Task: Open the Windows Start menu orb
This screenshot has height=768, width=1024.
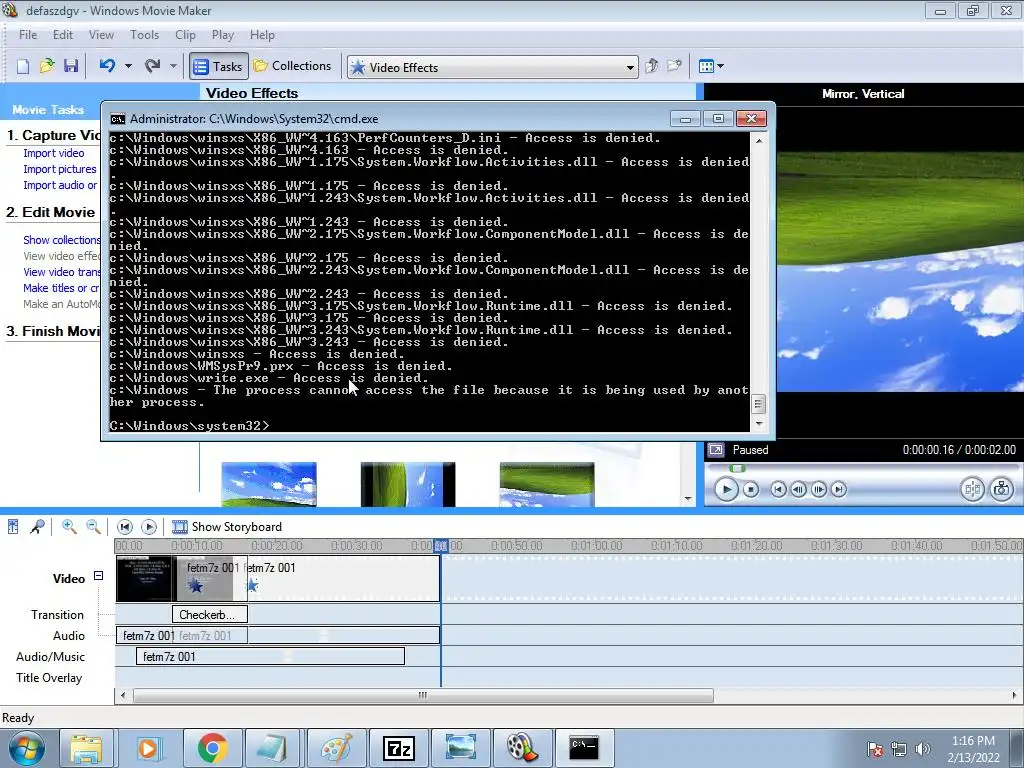Action: click(x=27, y=748)
